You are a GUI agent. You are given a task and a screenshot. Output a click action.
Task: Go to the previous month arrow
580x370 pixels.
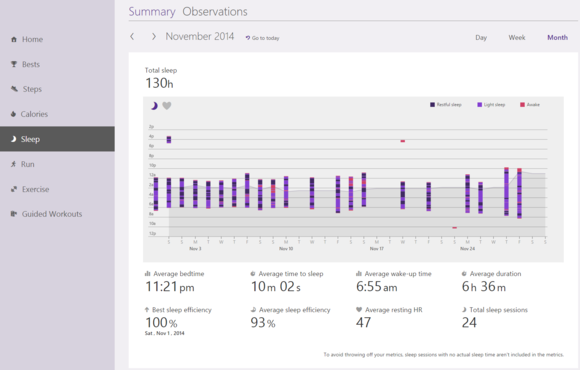click(x=132, y=37)
